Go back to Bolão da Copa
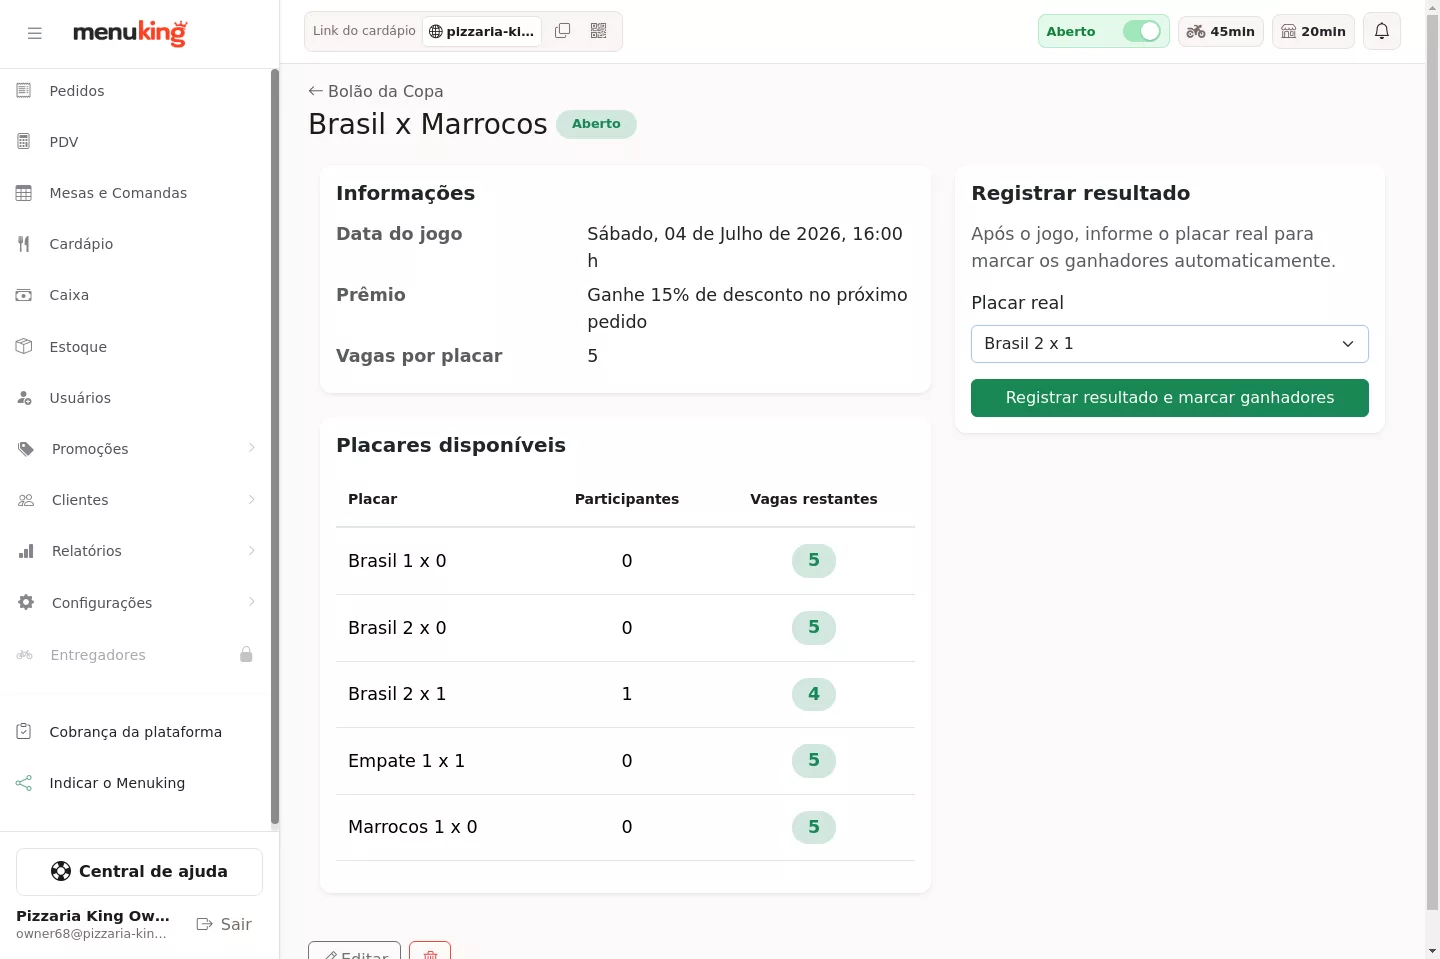The image size is (1440, 959). (x=376, y=91)
